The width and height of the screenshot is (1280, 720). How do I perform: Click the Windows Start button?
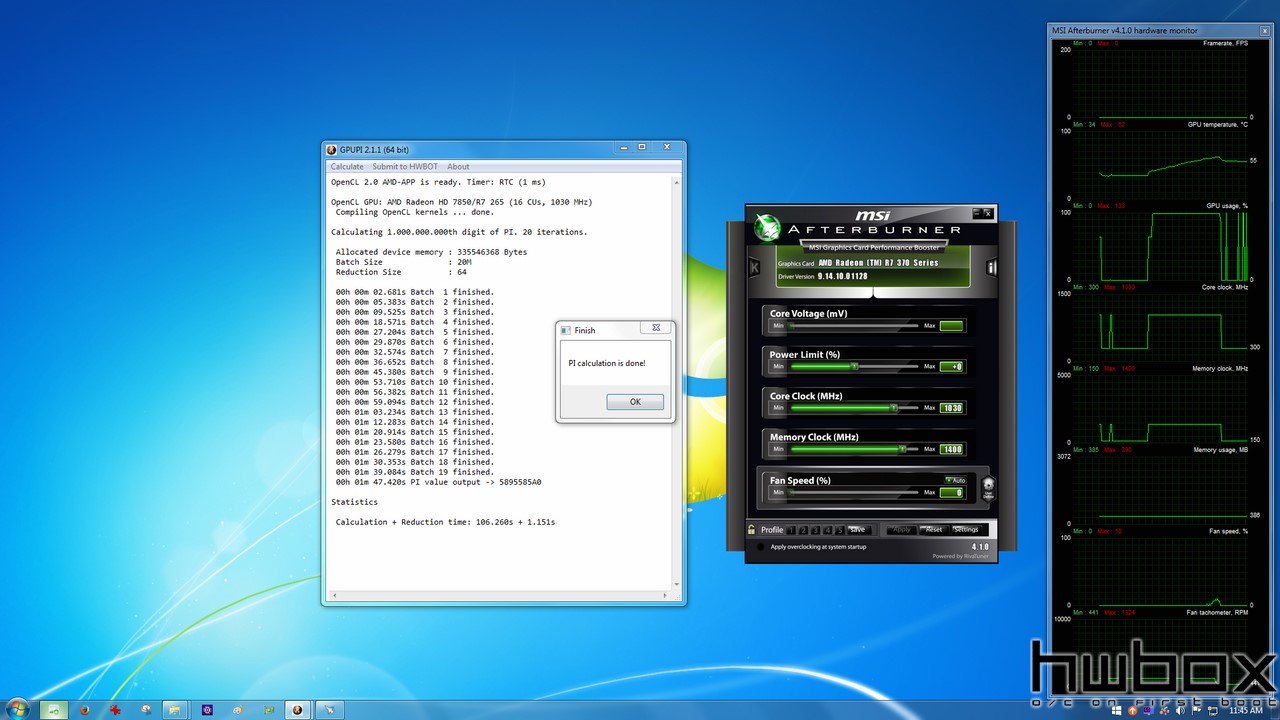point(19,708)
